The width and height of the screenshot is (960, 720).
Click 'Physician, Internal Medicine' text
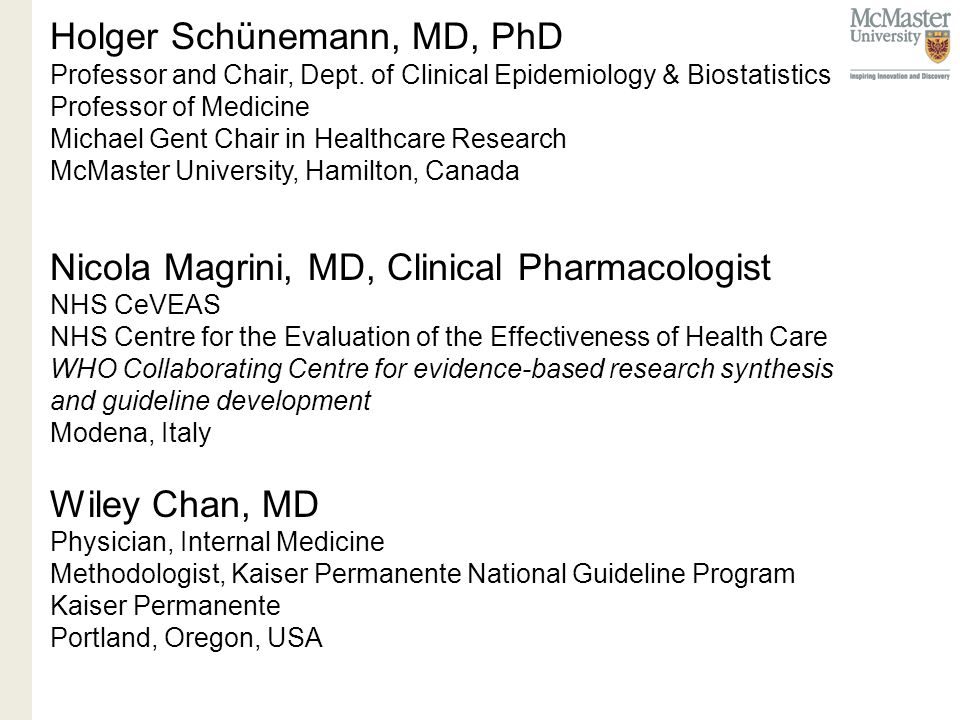tap(217, 542)
